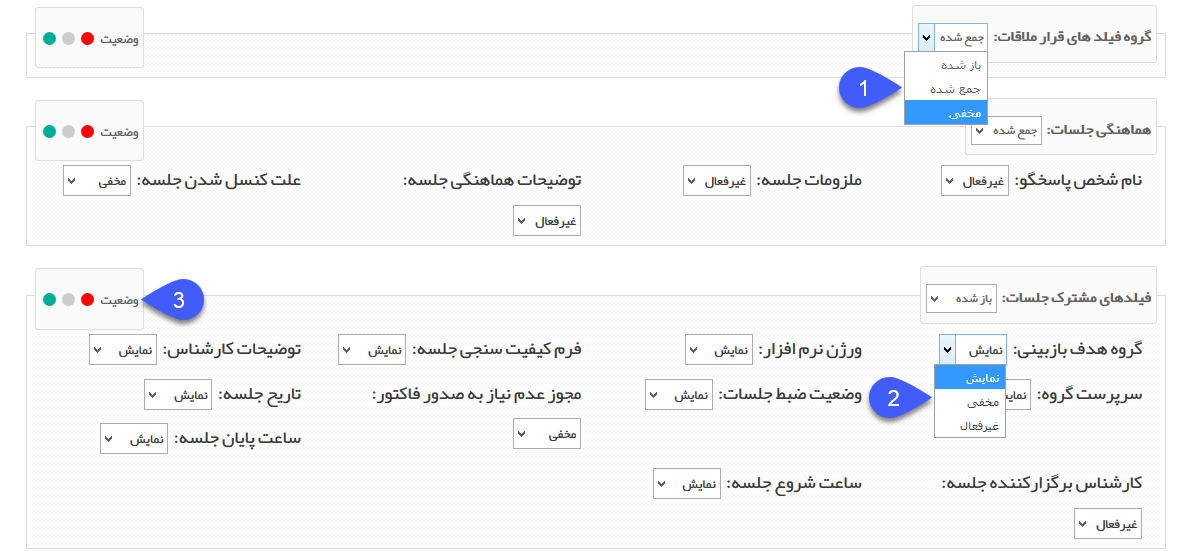Choose the باز شده option in the open list

pos(945,65)
